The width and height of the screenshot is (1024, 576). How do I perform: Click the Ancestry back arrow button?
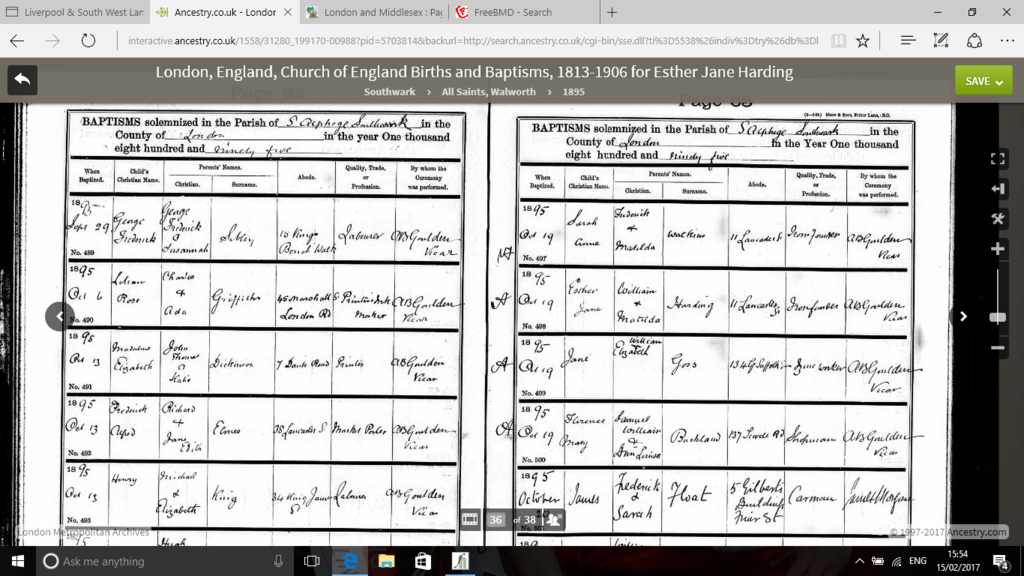(x=22, y=80)
